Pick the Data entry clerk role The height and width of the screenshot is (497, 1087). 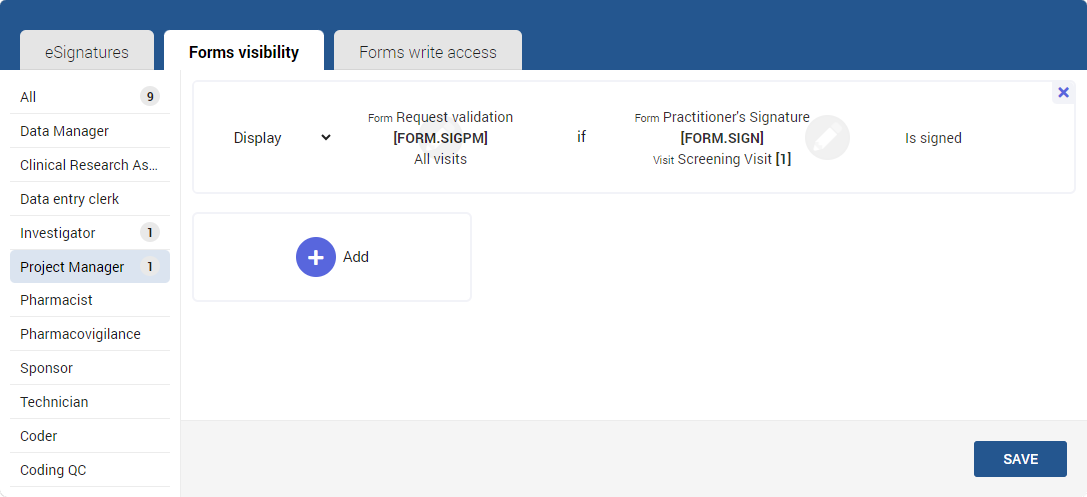(x=89, y=199)
